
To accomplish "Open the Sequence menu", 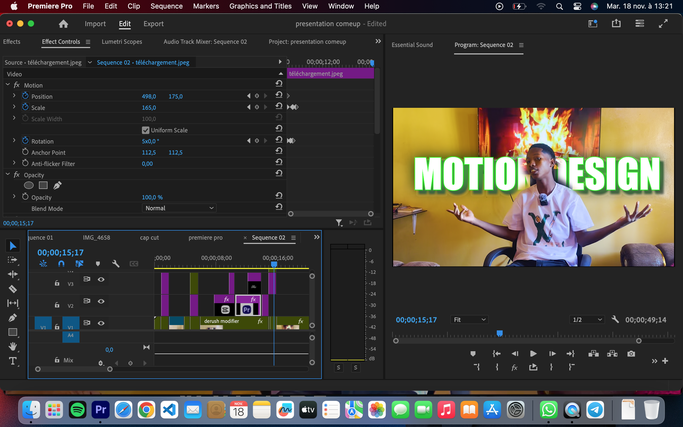I will point(165,6).
